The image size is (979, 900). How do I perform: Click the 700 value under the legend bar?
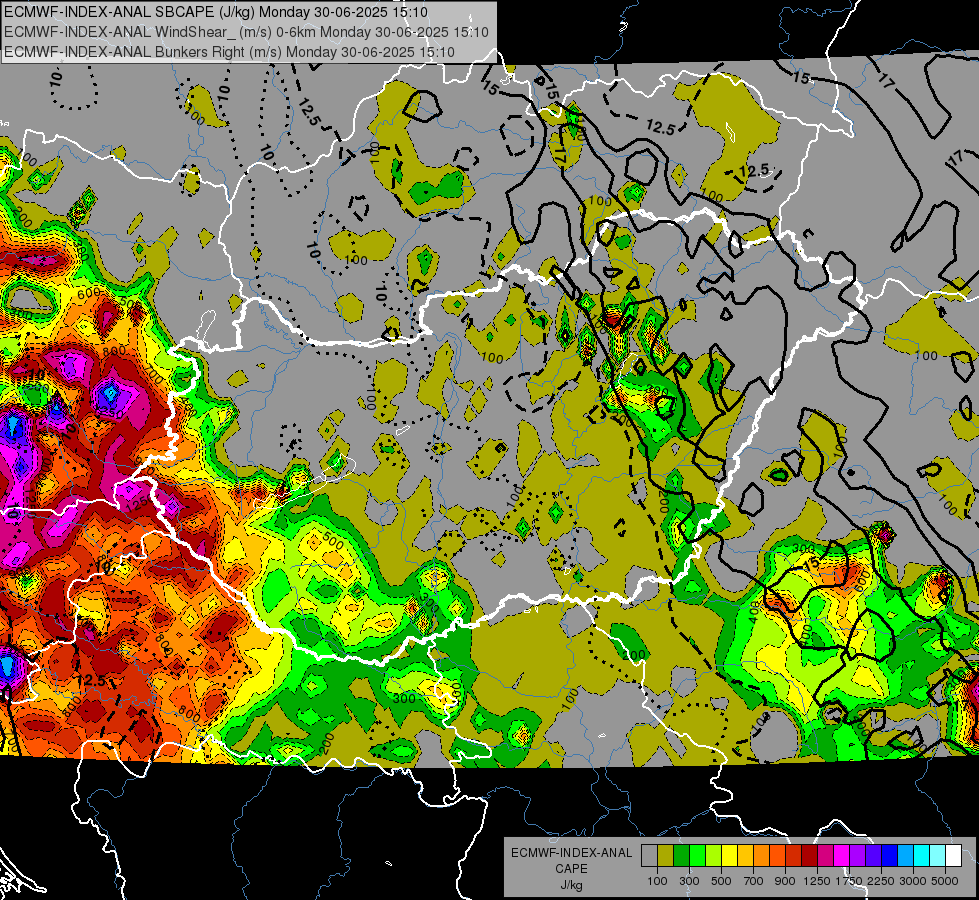point(753,881)
